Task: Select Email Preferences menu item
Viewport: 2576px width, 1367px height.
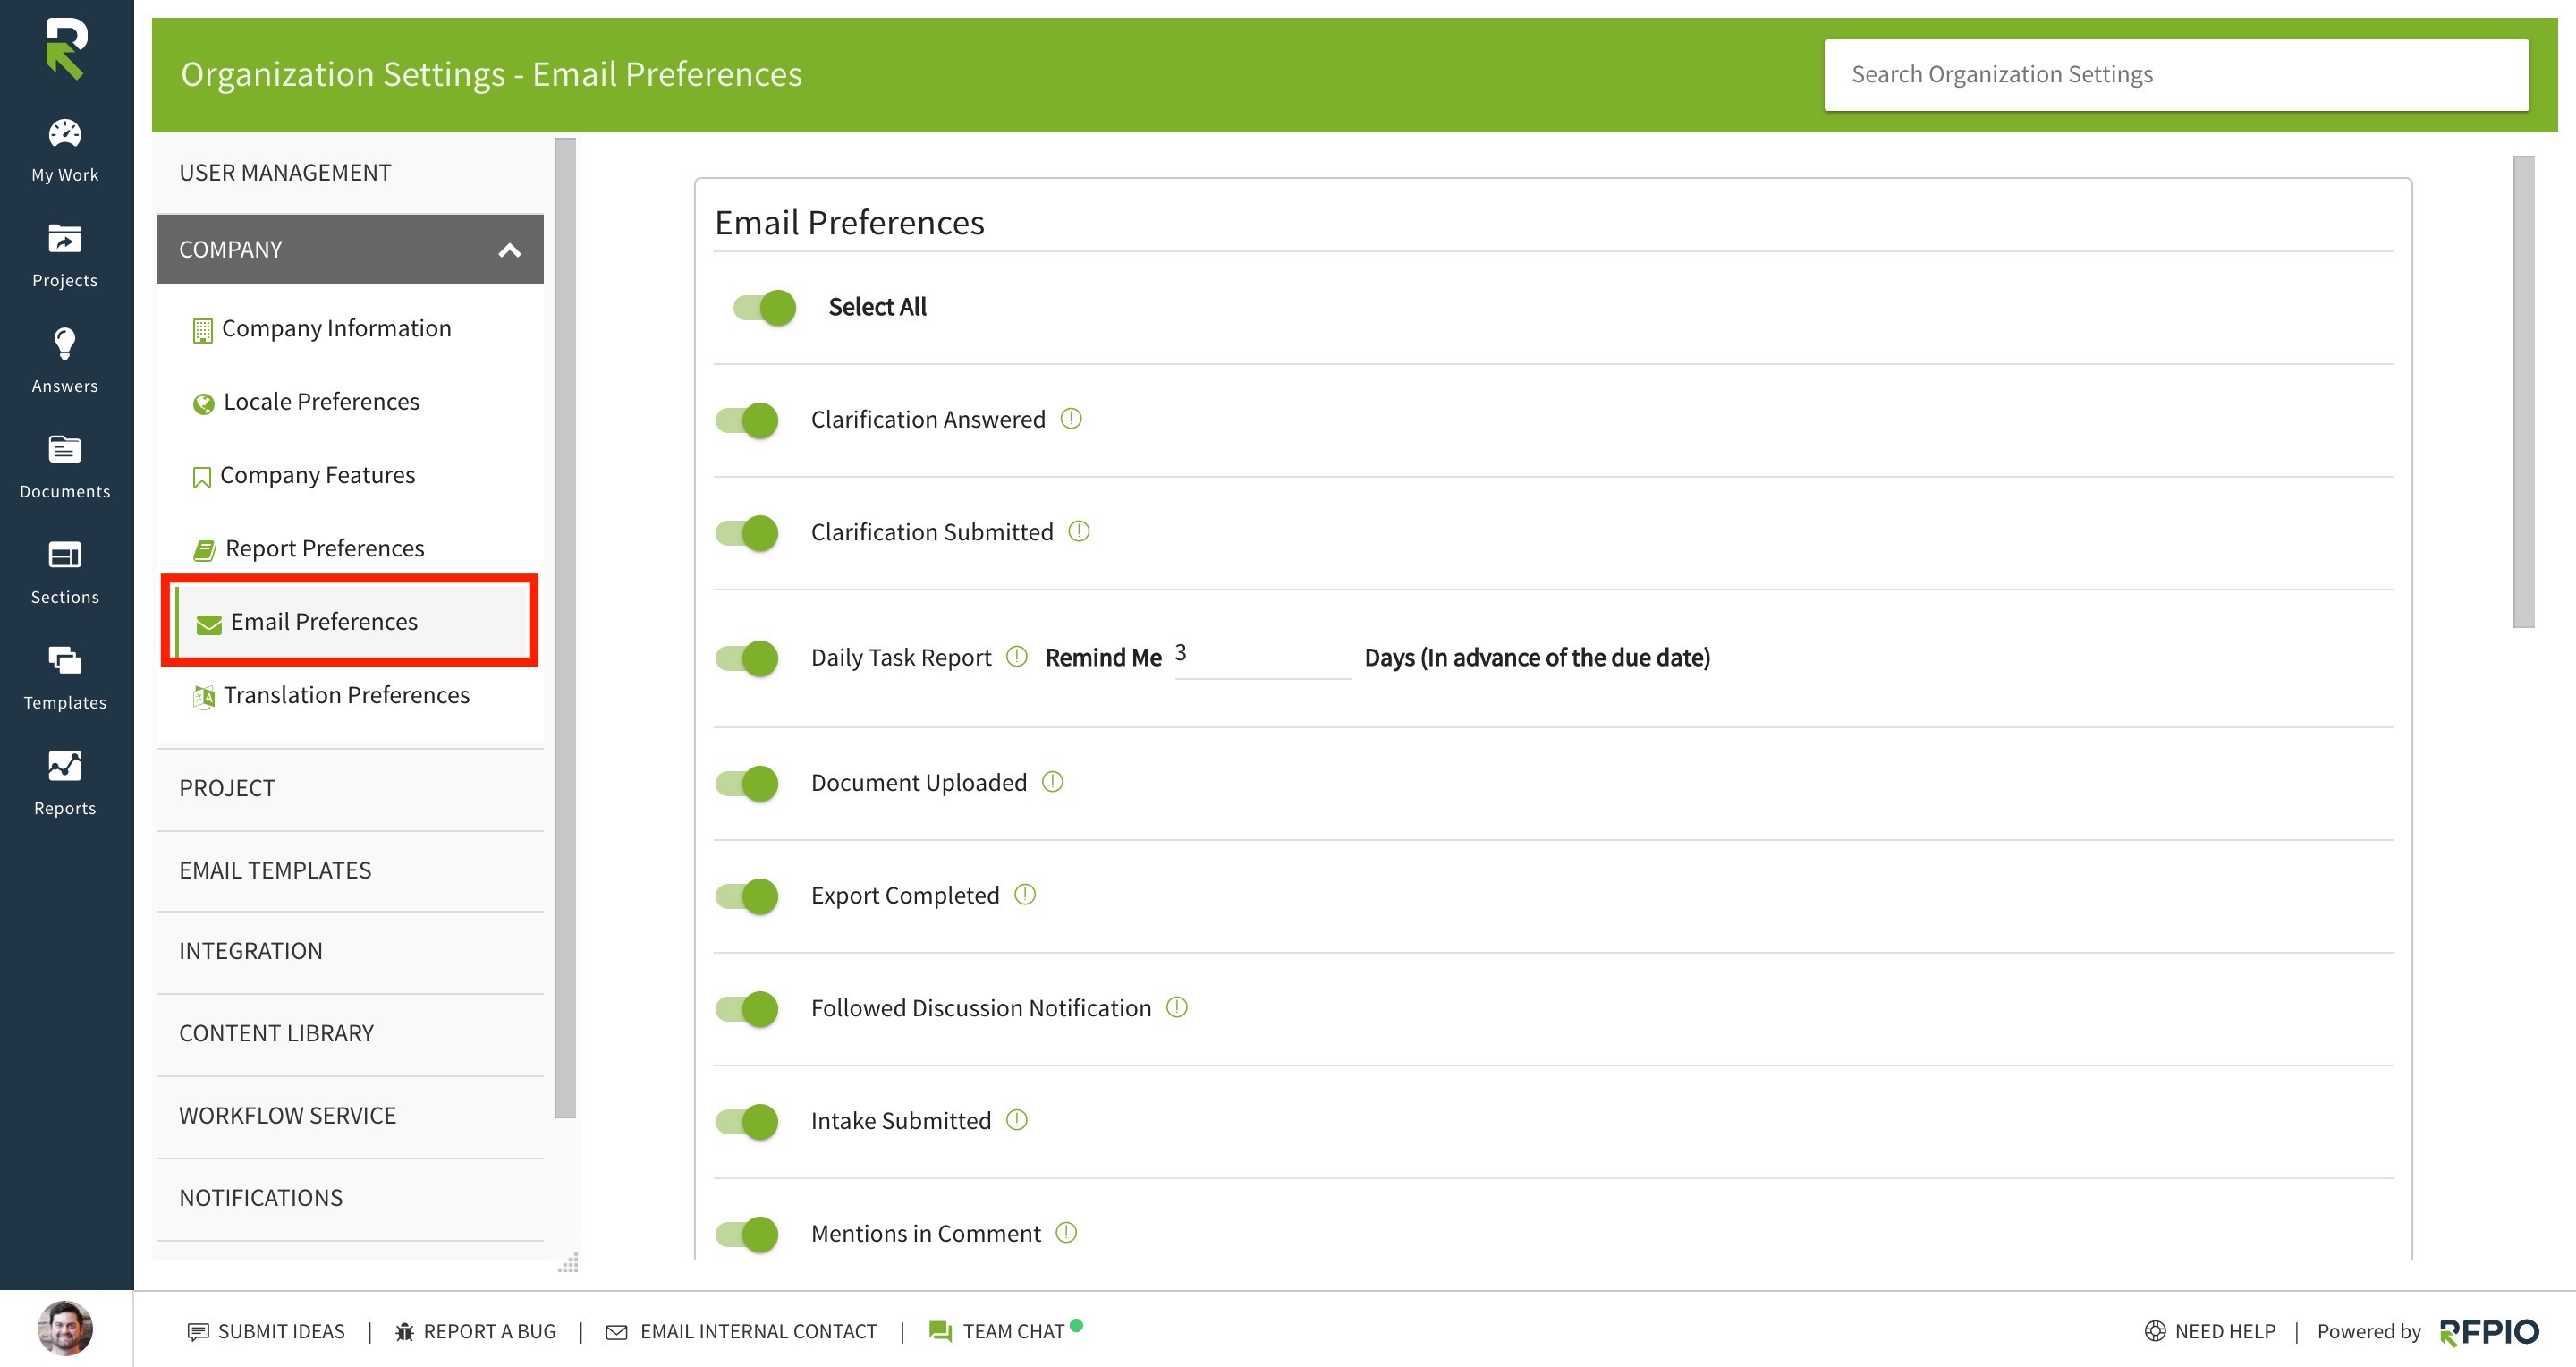Action: point(350,621)
